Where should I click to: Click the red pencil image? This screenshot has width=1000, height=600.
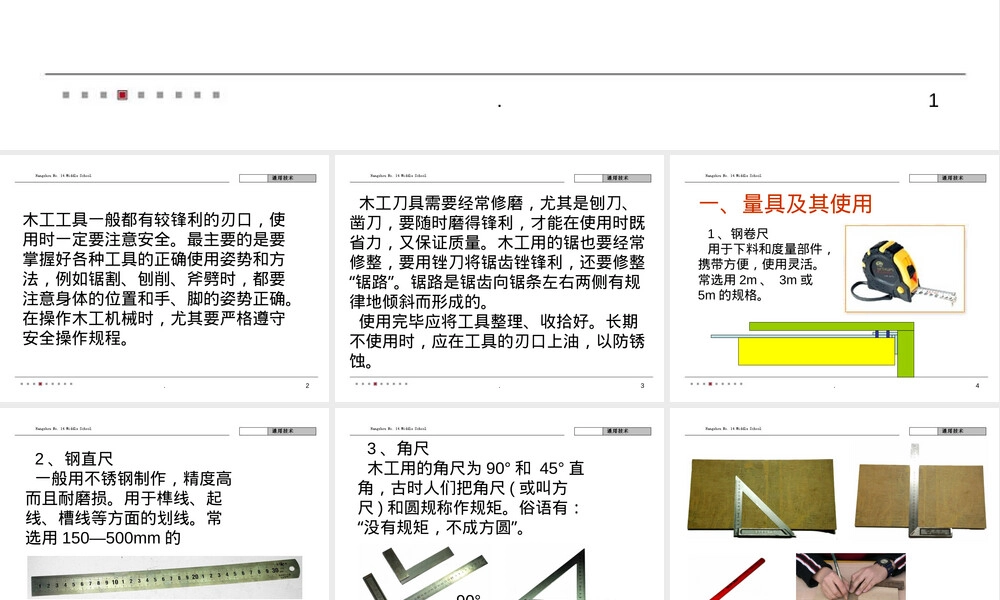tap(737, 579)
